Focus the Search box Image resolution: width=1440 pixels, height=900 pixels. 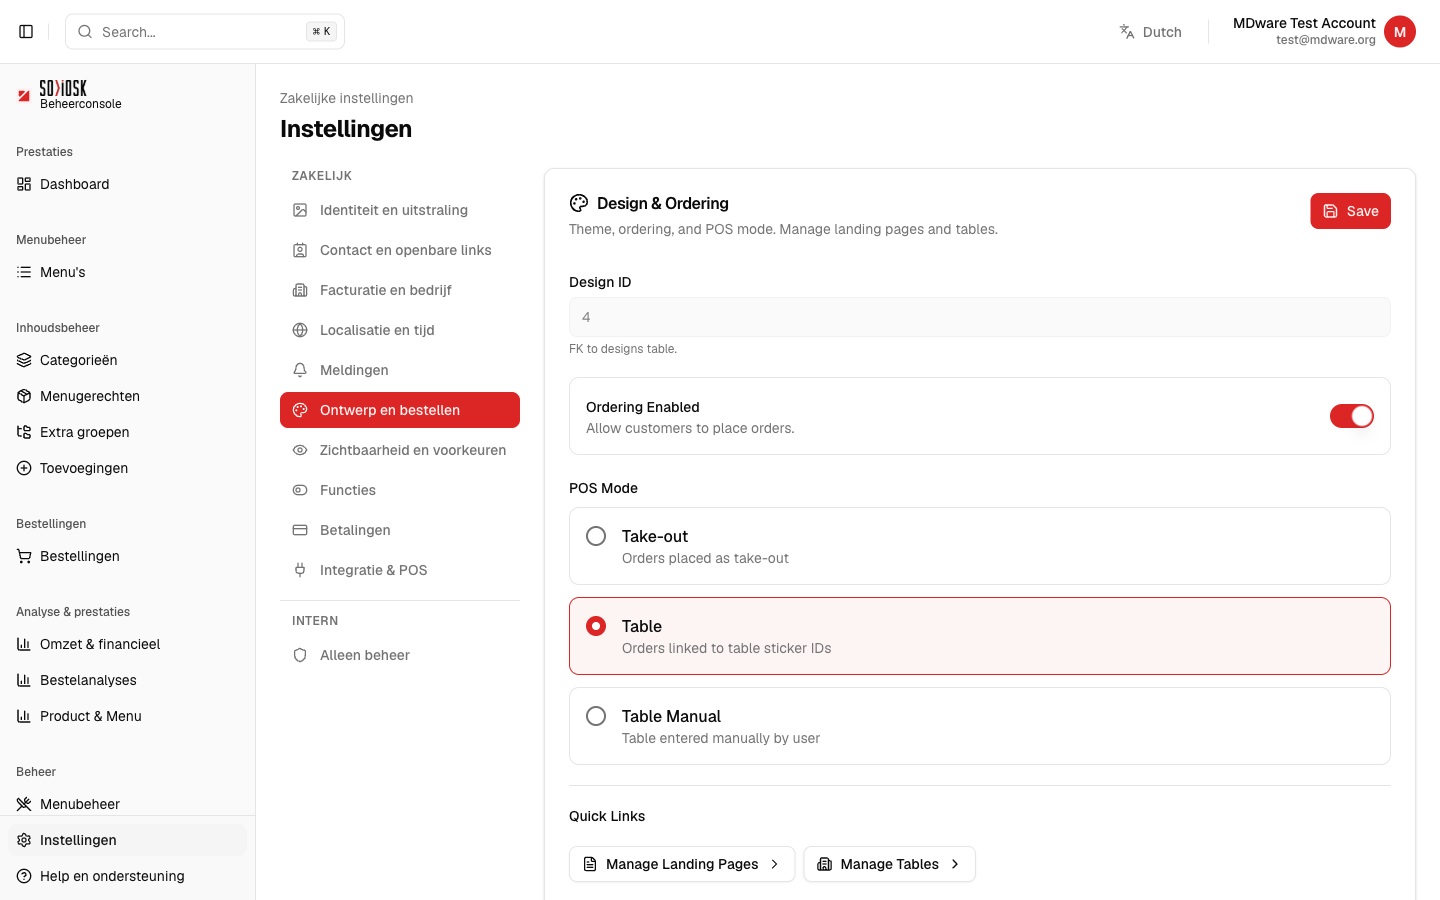(x=205, y=32)
